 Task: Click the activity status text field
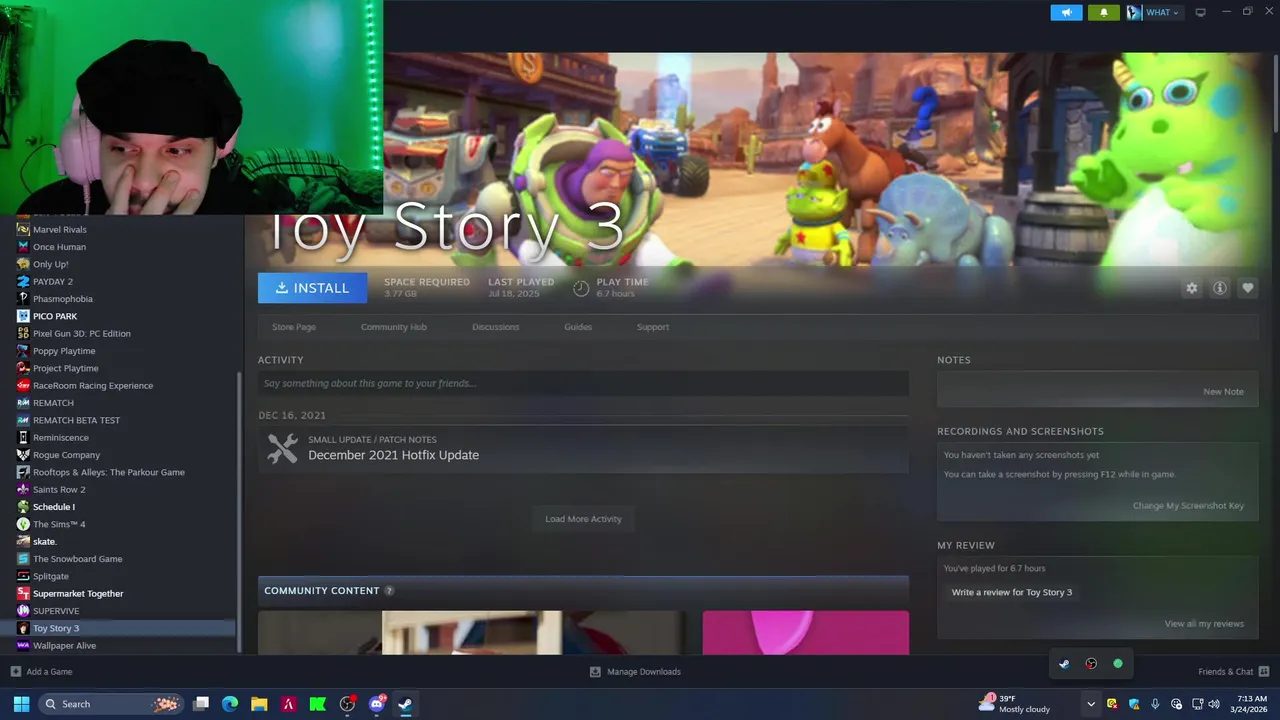pyautogui.click(x=583, y=383)
